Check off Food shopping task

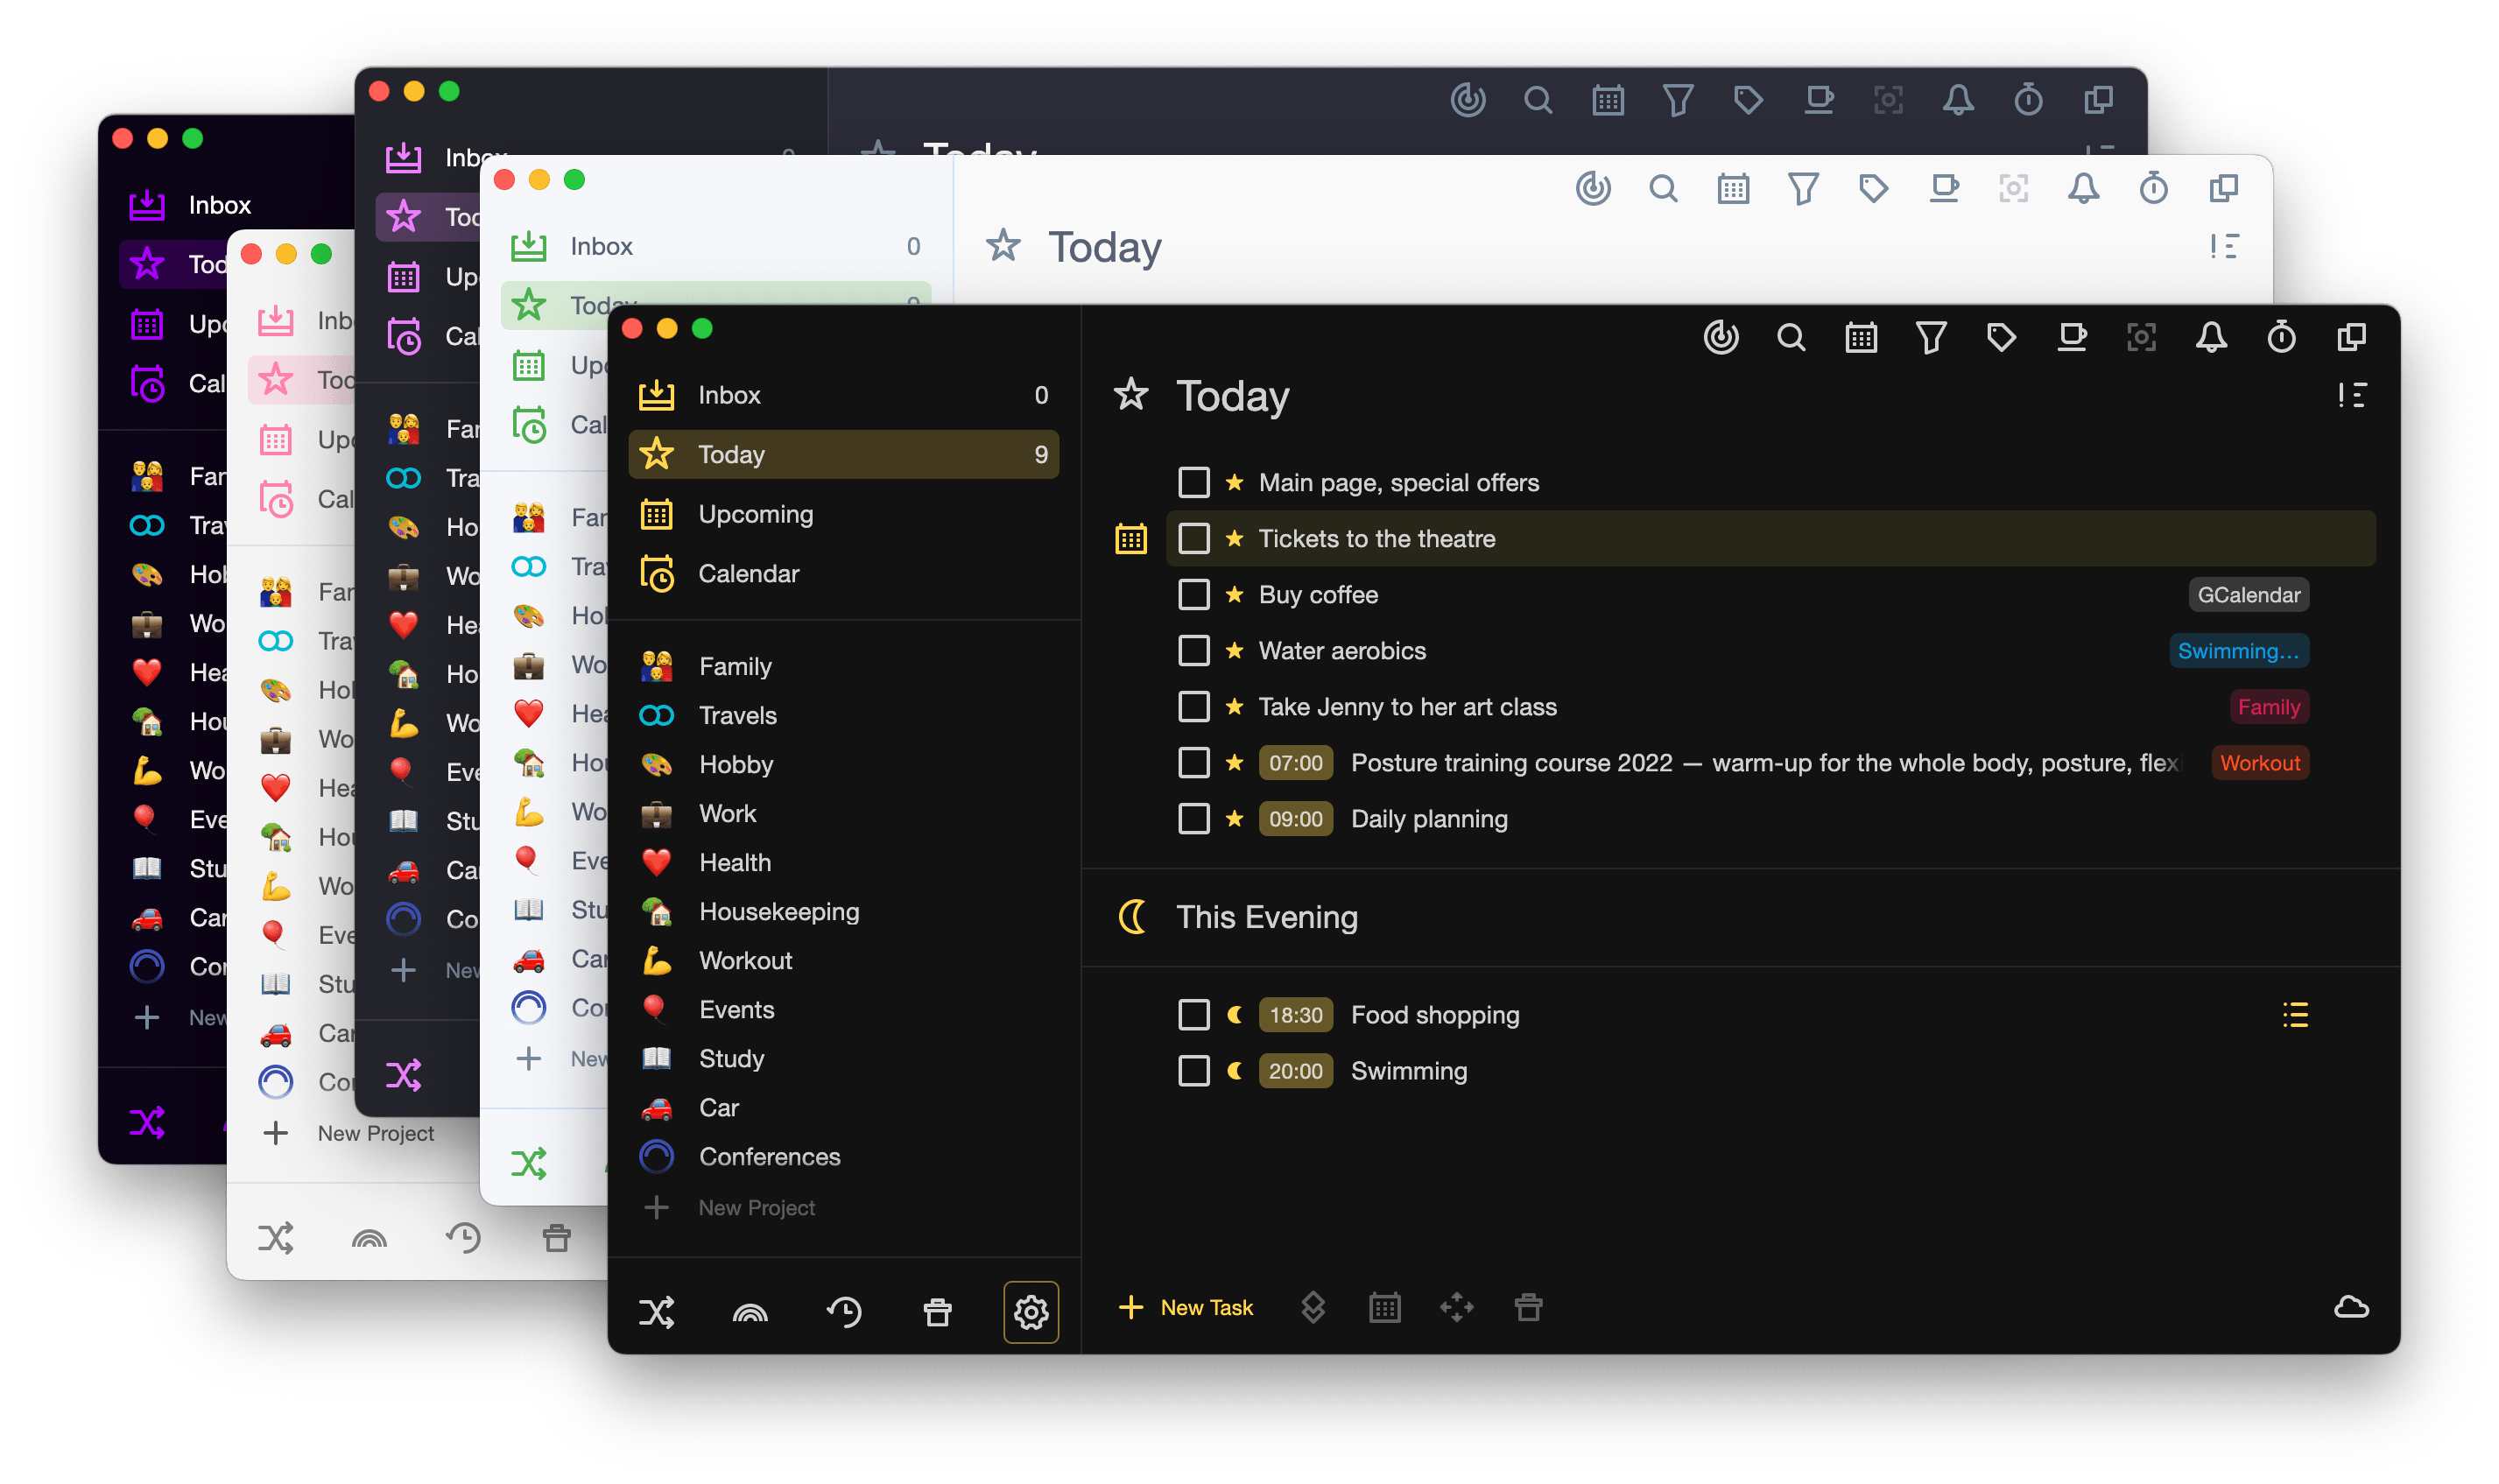1193,1015
